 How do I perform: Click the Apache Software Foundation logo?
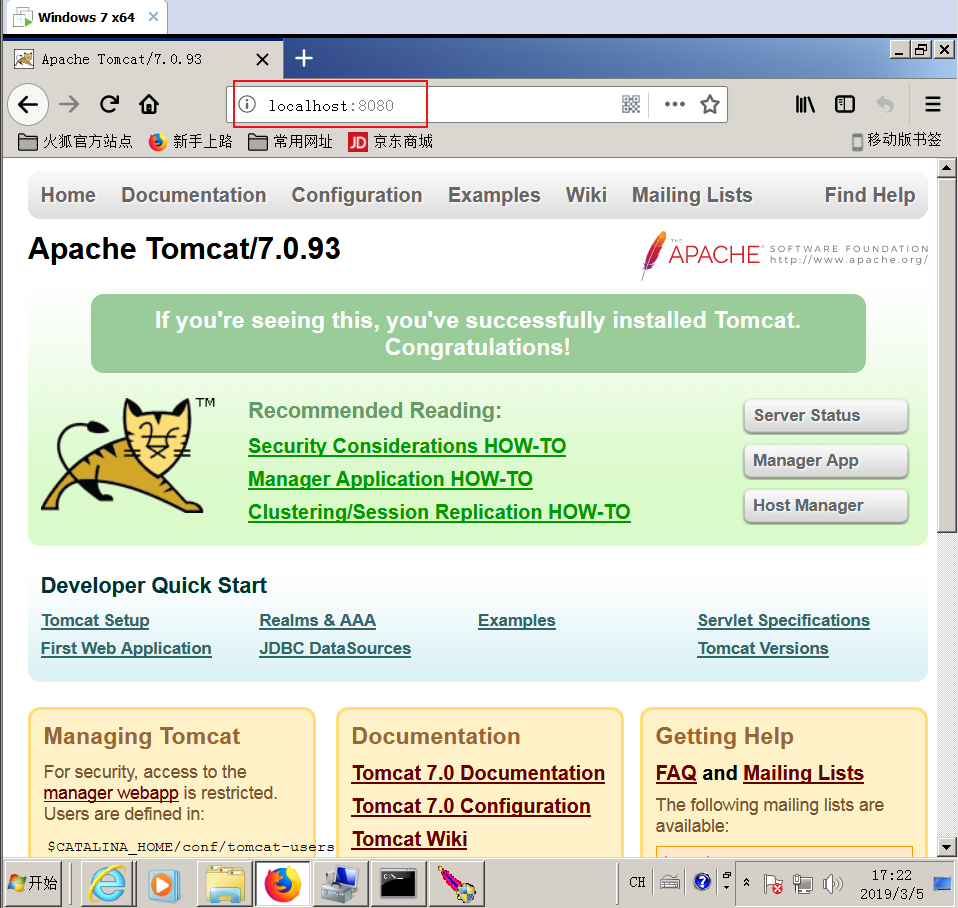pyautogui.click(x=784, y=255)
